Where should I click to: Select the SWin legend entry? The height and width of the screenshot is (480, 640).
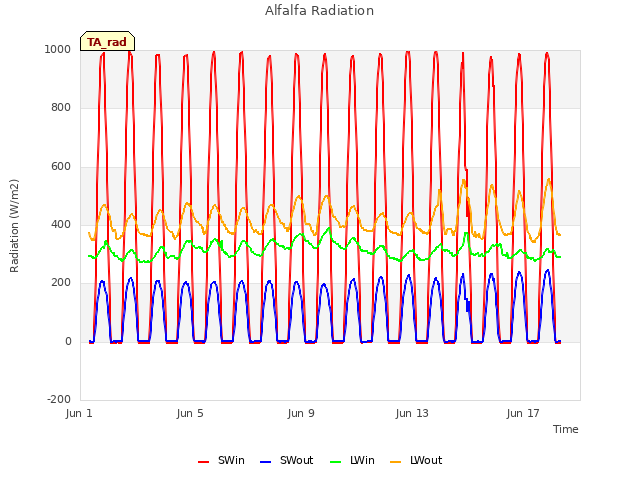[x=221, y=460]
